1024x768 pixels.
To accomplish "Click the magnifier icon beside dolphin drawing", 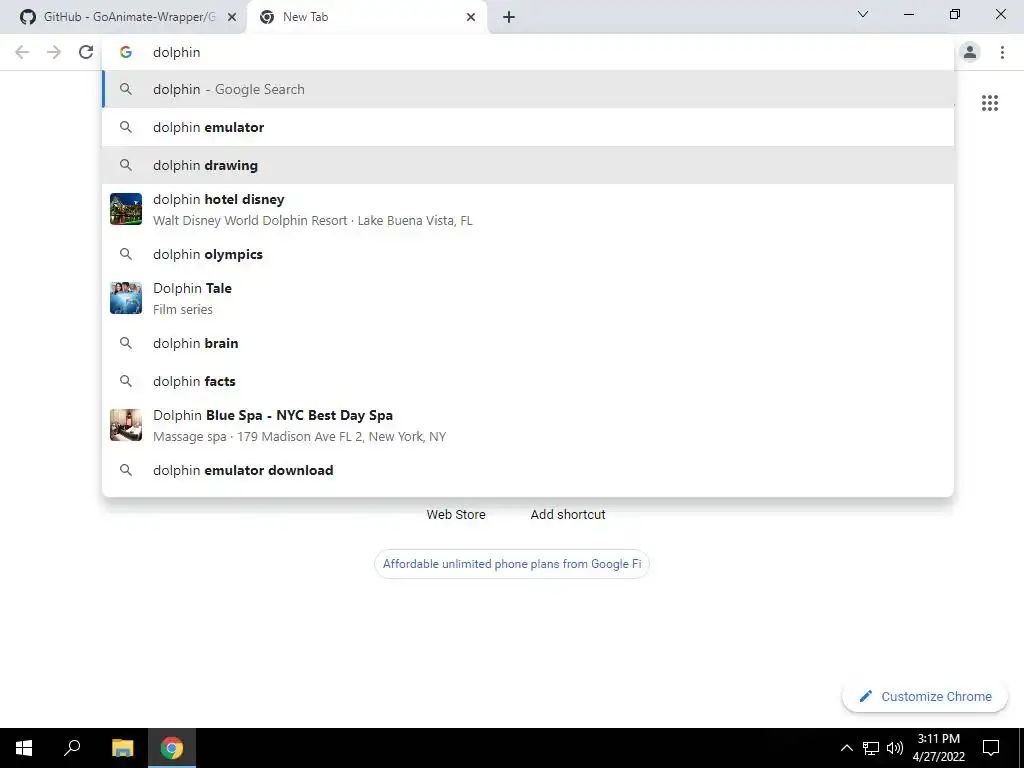I will click(126, 165).
